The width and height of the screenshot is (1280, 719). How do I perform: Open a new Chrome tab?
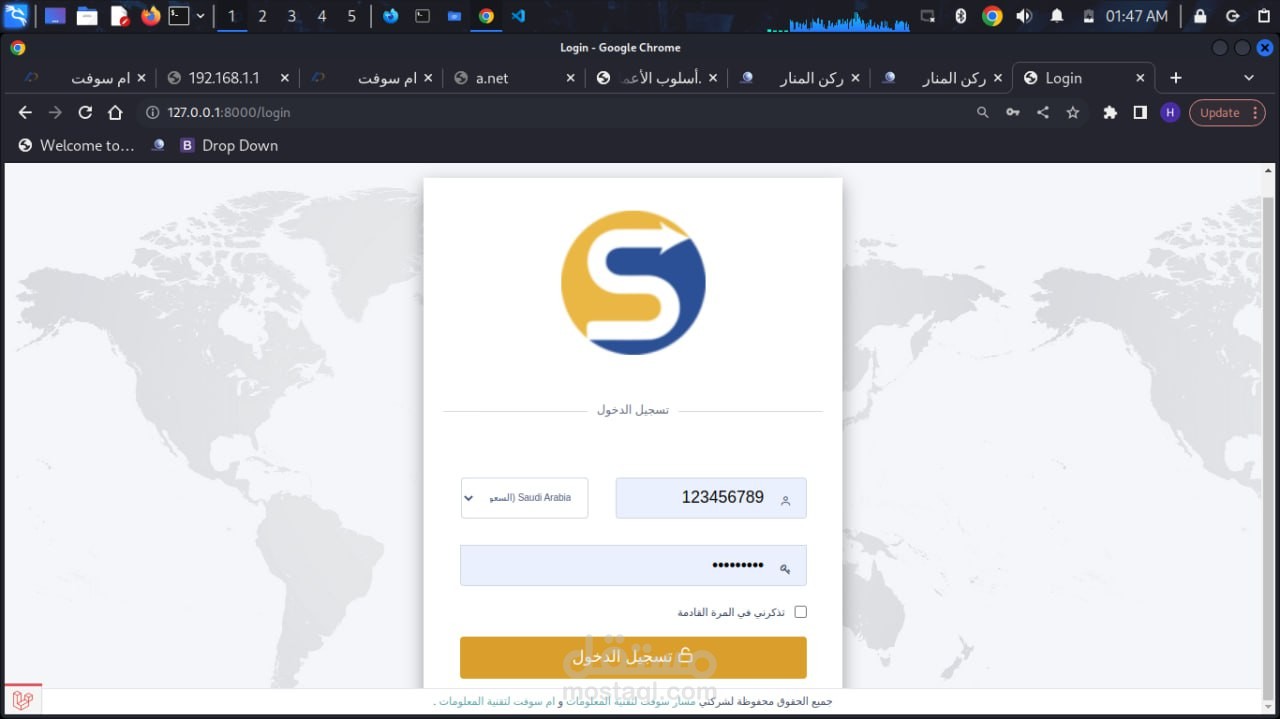point(1176,78)
